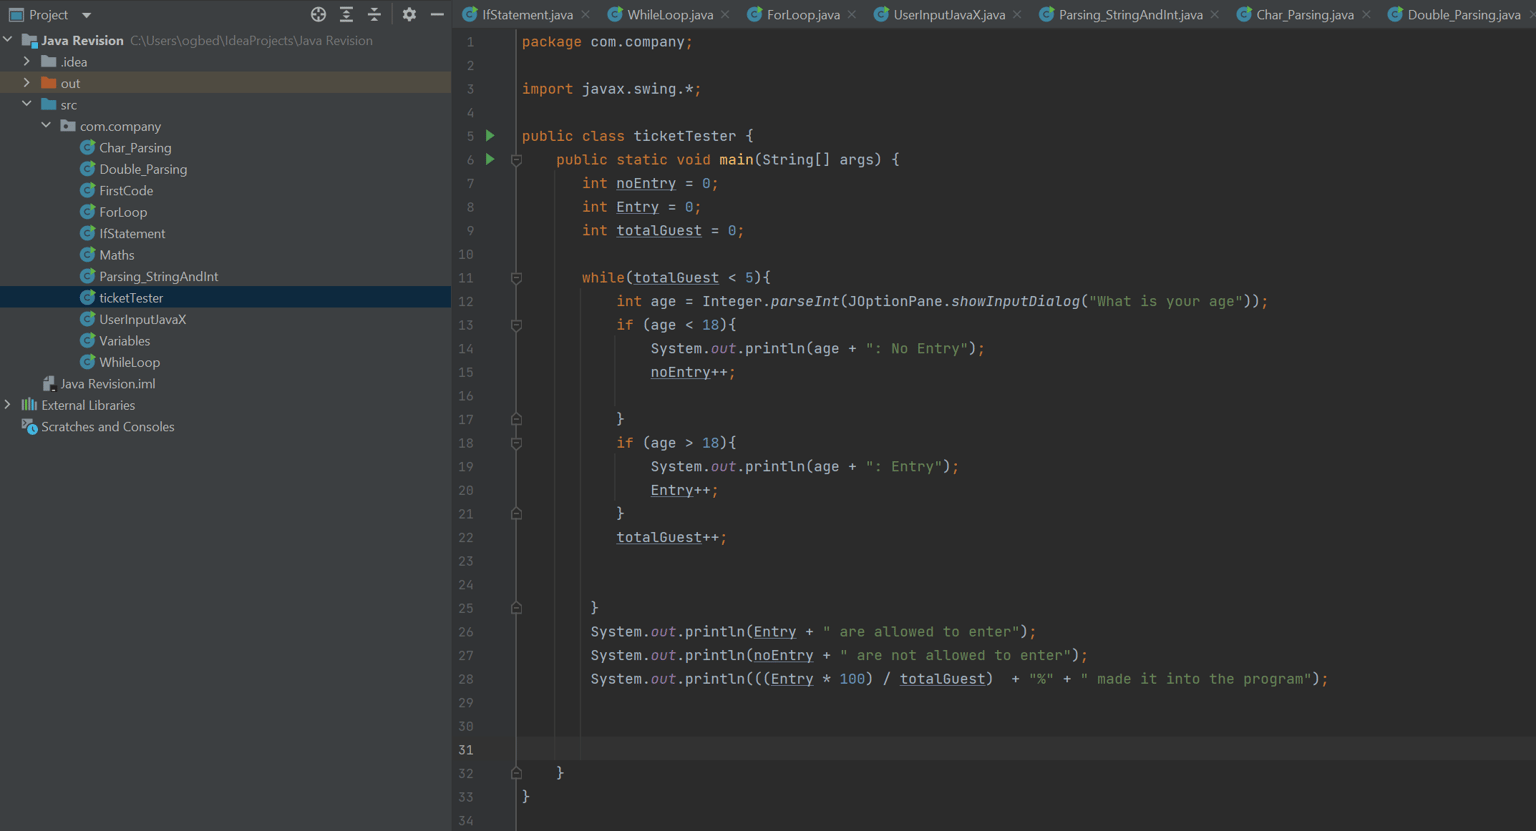The image size is (1536, 831).
Task: Select ForLoop class in project tree
Action: [123, 212]
